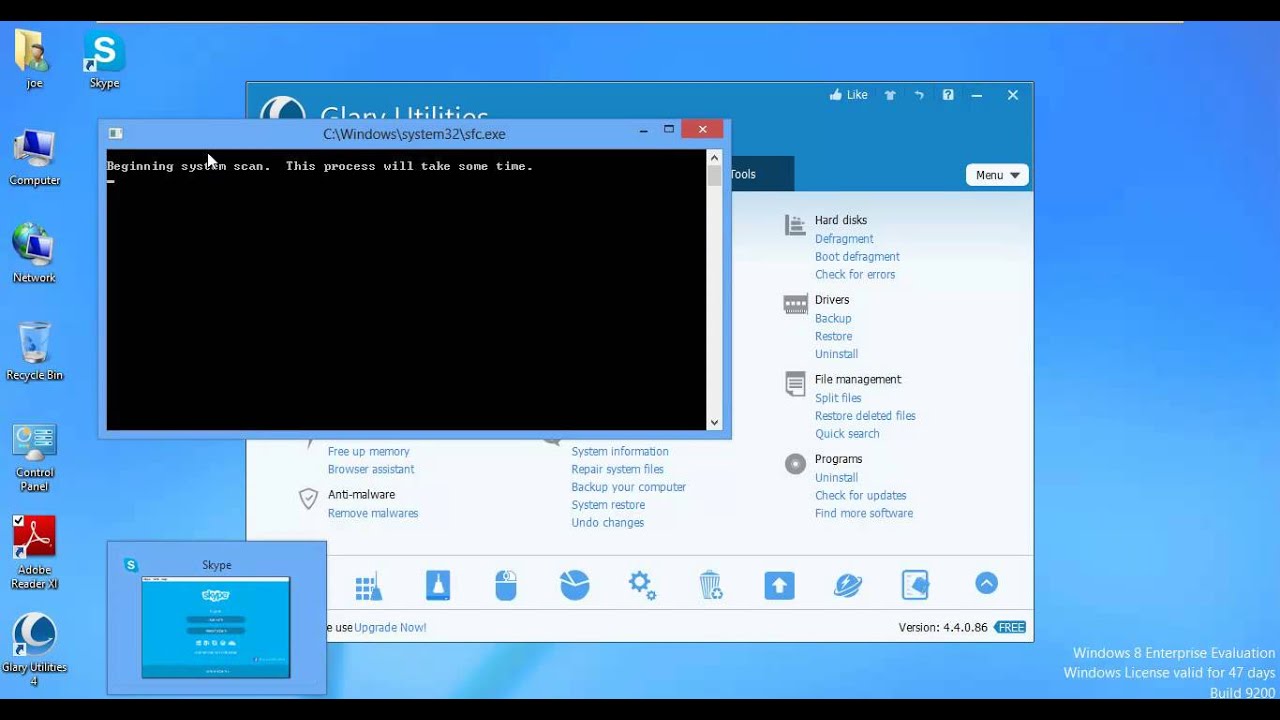1280x720 pixels.
Task: Launch the Disk Cleaner tool icon
Action: click(x=438, y=585)
